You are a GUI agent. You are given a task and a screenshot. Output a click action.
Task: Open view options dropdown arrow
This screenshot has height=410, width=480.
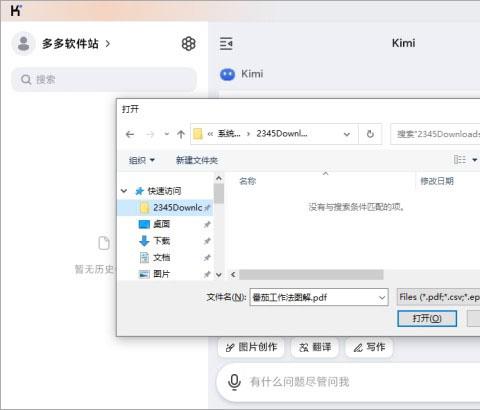tap(475, 160)
